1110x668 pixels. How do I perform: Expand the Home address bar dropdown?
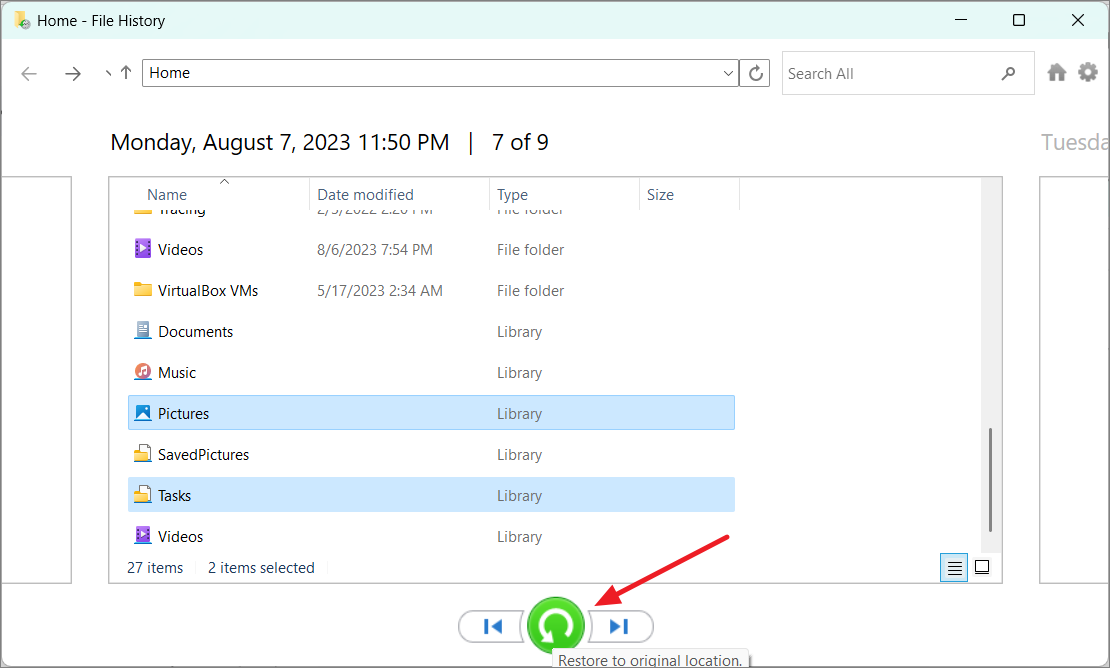[x=728, y=73]
